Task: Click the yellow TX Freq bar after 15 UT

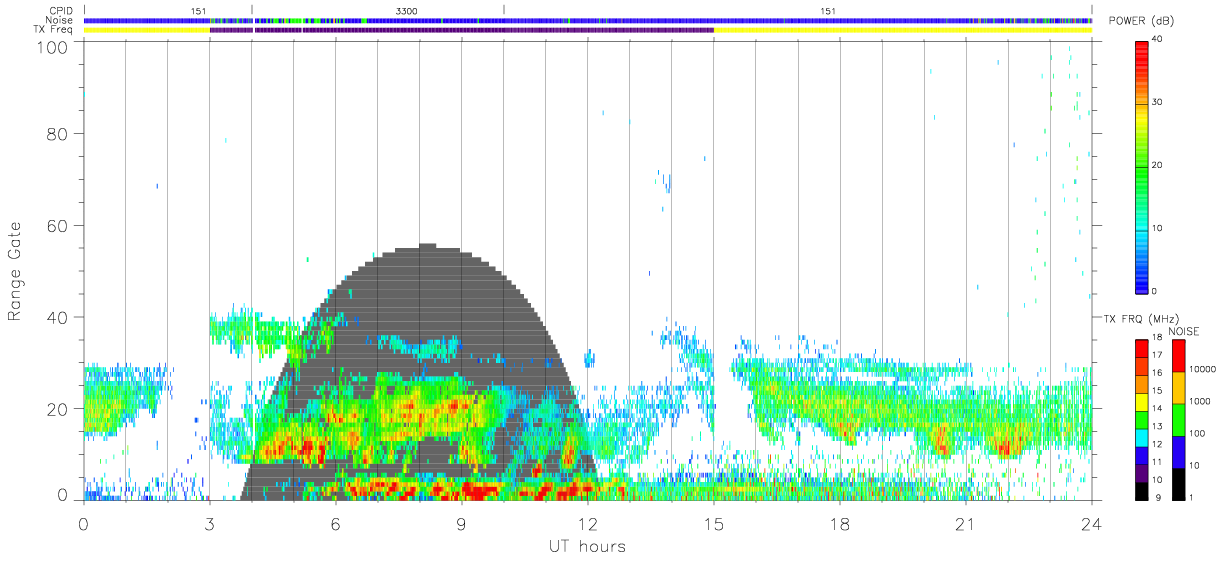Action: tap(902, 30)
